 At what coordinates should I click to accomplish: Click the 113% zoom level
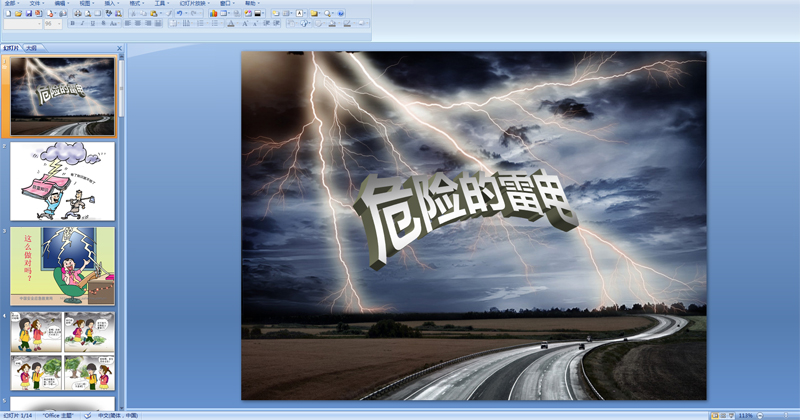745,415
